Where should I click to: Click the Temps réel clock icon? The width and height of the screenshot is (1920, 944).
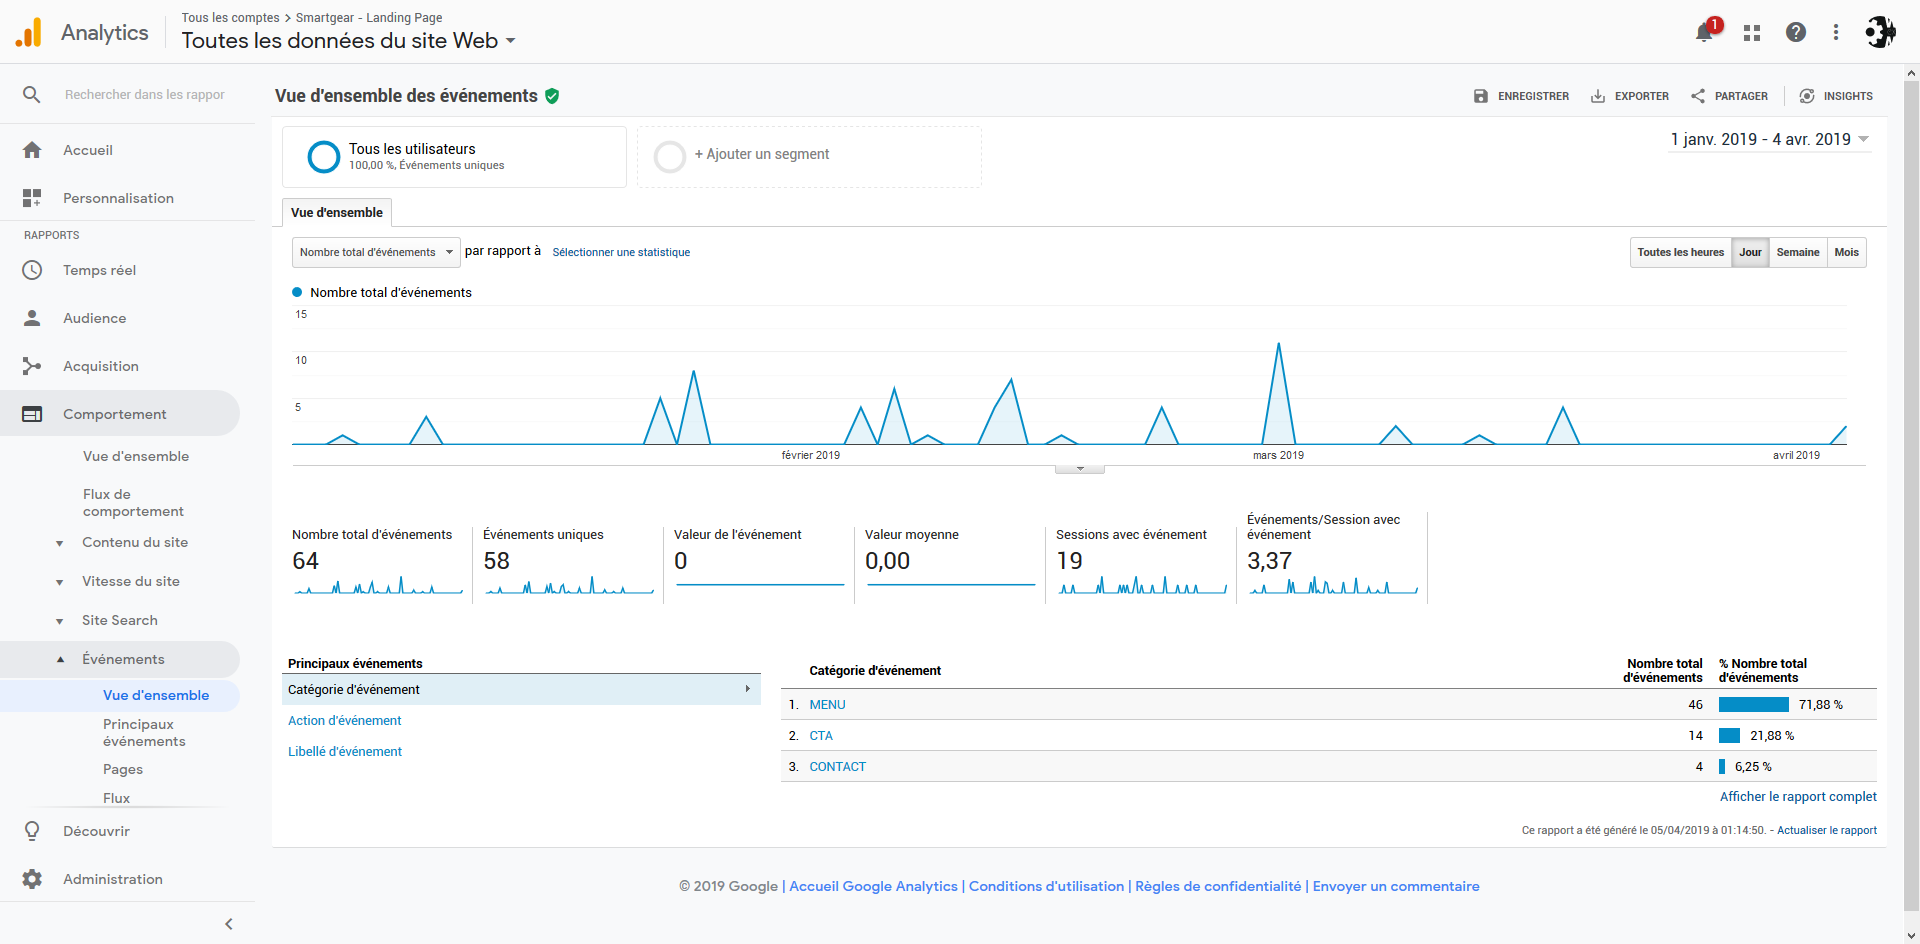pyautogui.click(x=32, y=270)
